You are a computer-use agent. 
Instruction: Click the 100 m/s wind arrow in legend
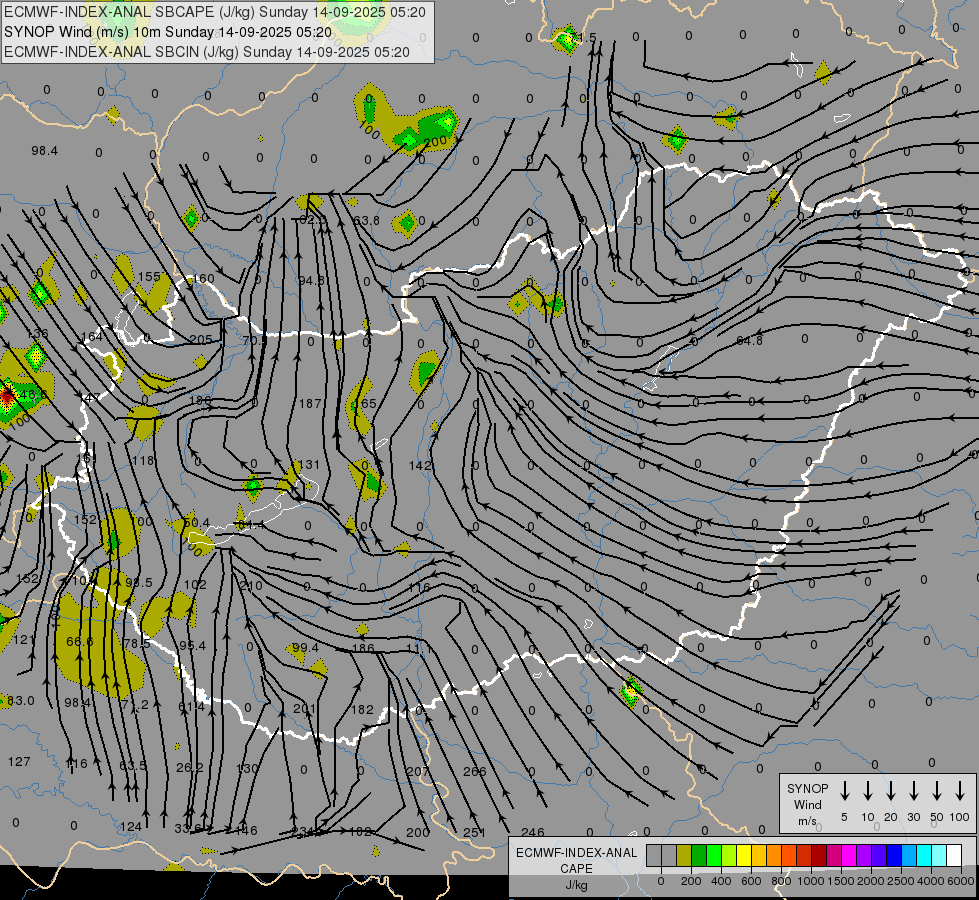960,791
